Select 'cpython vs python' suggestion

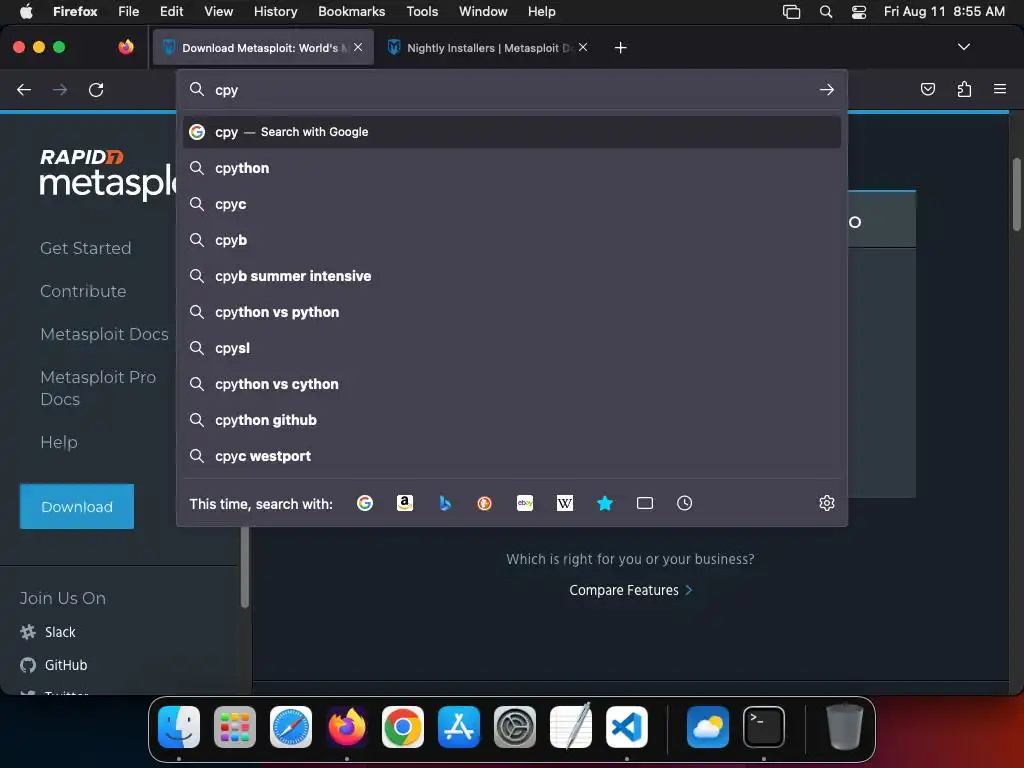click(x=512, y=312)
